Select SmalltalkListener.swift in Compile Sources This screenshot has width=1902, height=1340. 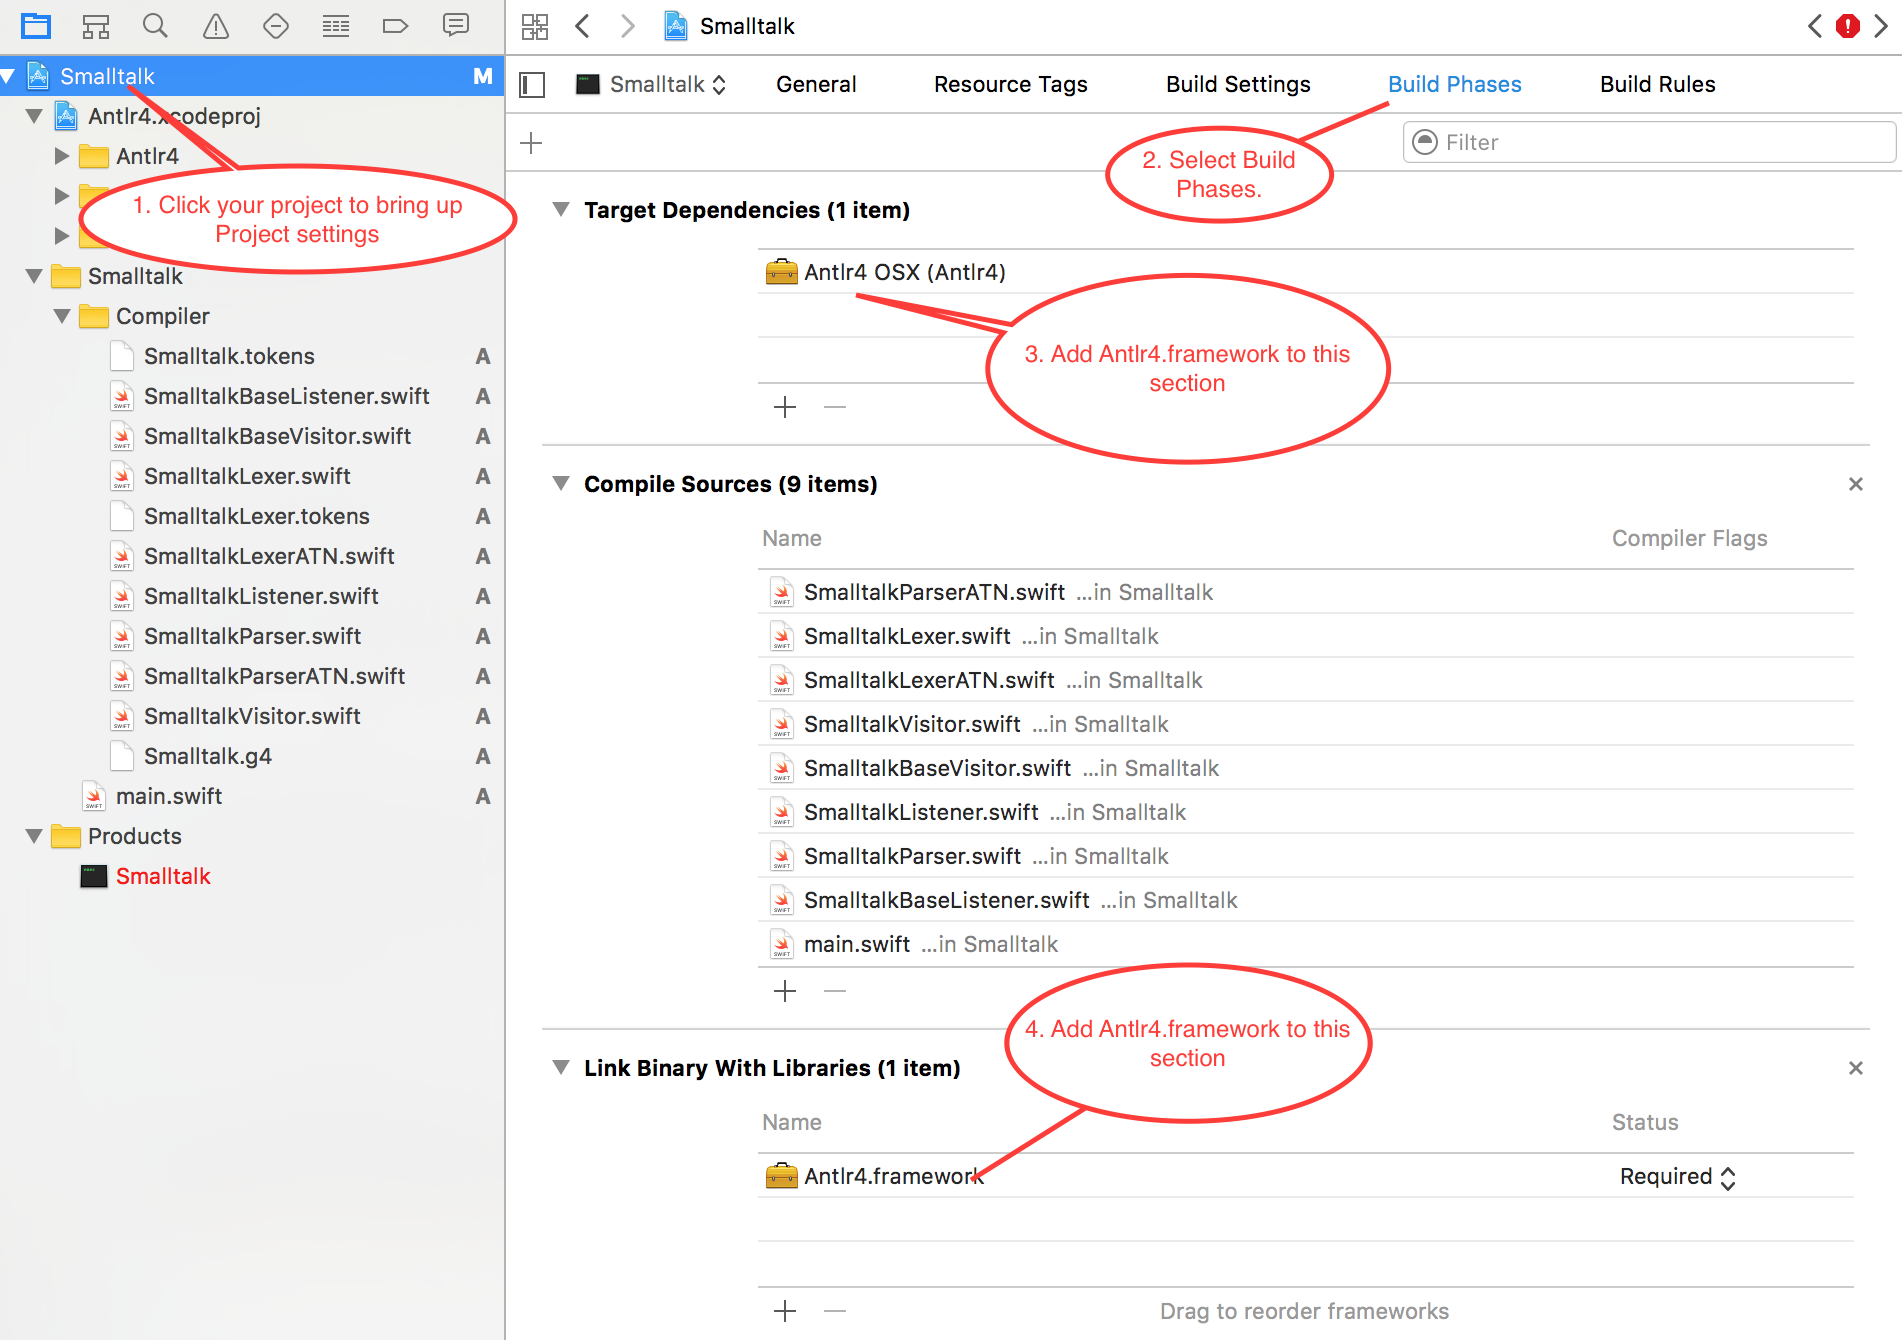1306,812
